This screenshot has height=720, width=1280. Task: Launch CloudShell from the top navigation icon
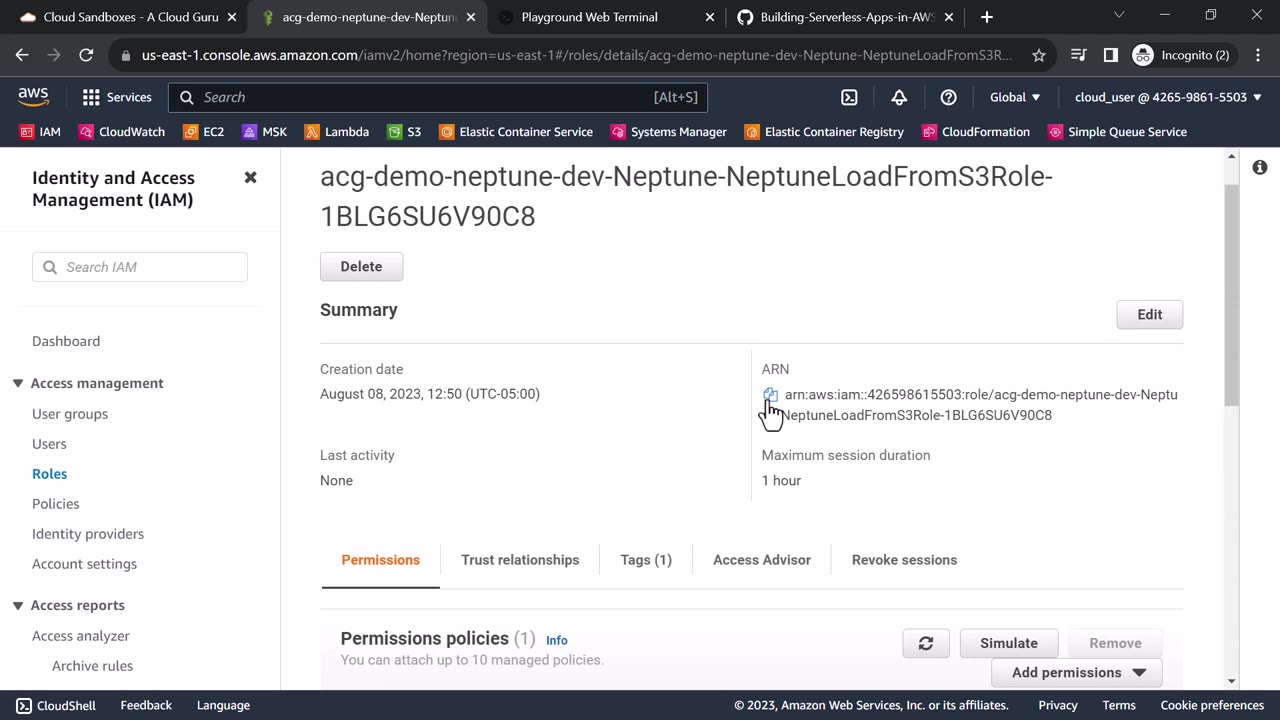click(849, 97)
